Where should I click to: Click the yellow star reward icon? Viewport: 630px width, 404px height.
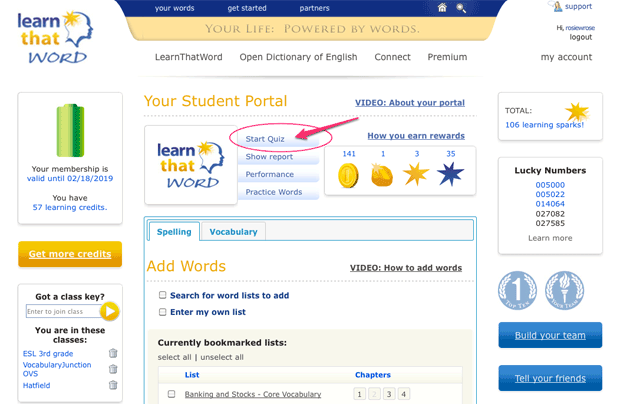tap(416, 174)
